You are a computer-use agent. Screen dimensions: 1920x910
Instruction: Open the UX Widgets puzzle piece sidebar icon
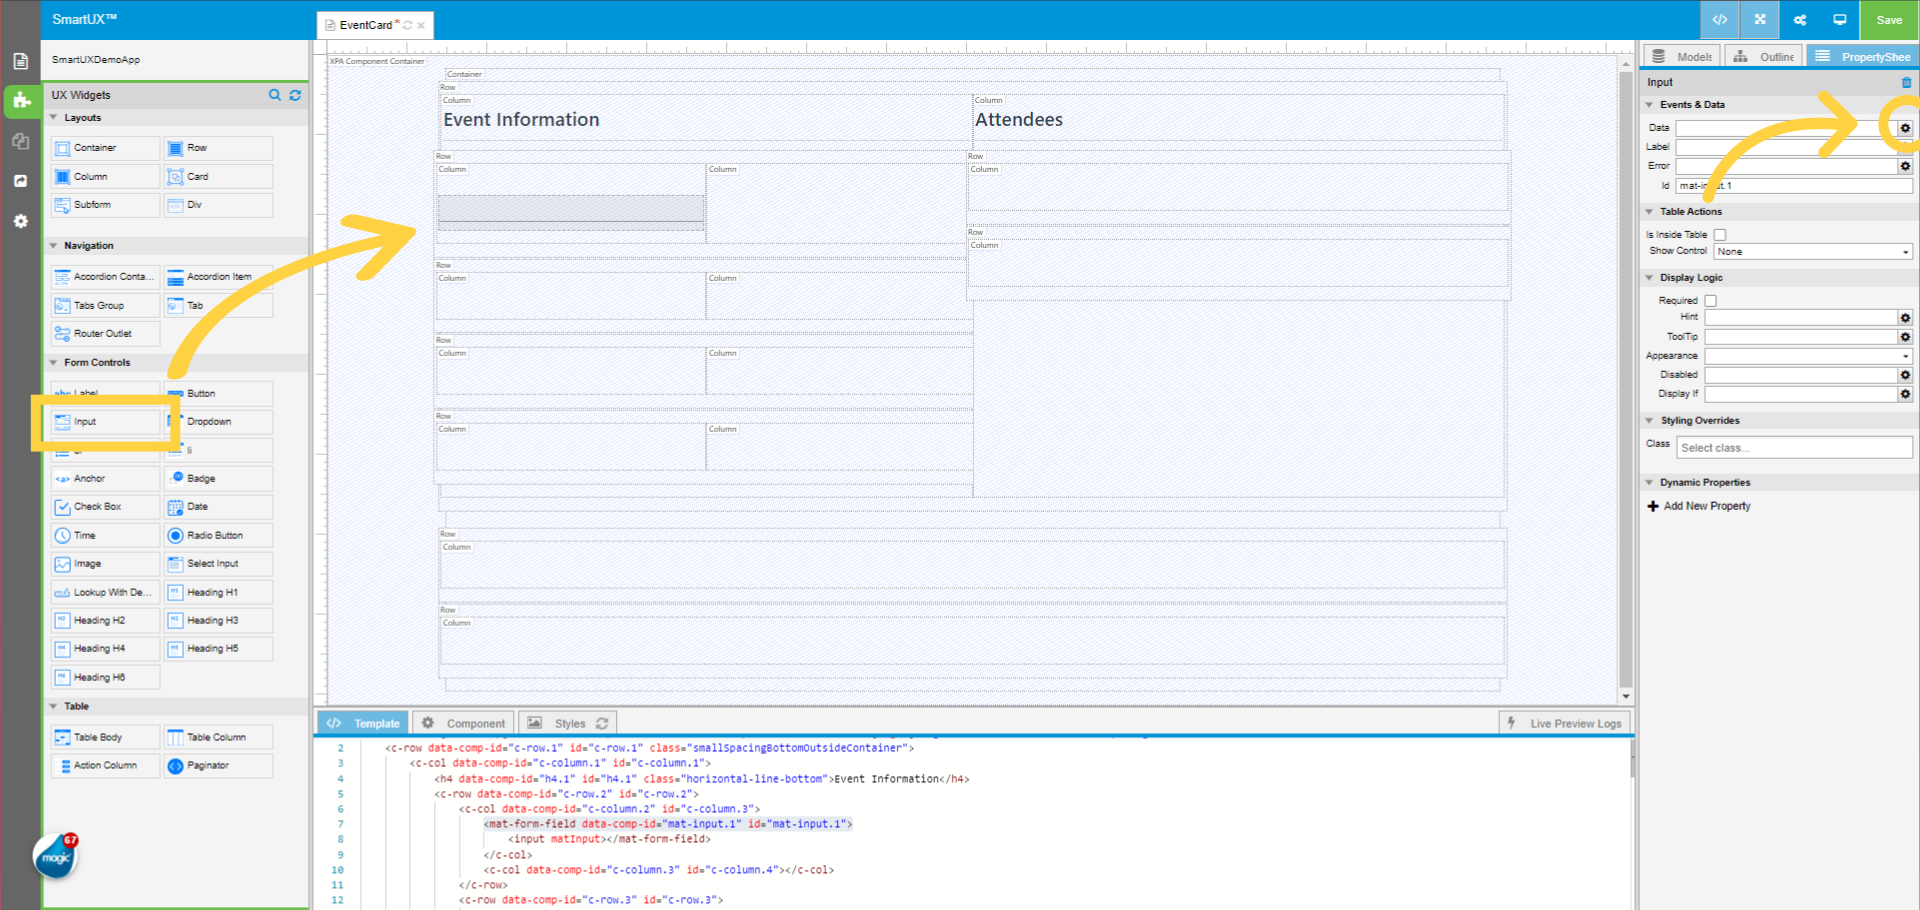(x=21, y=101)
